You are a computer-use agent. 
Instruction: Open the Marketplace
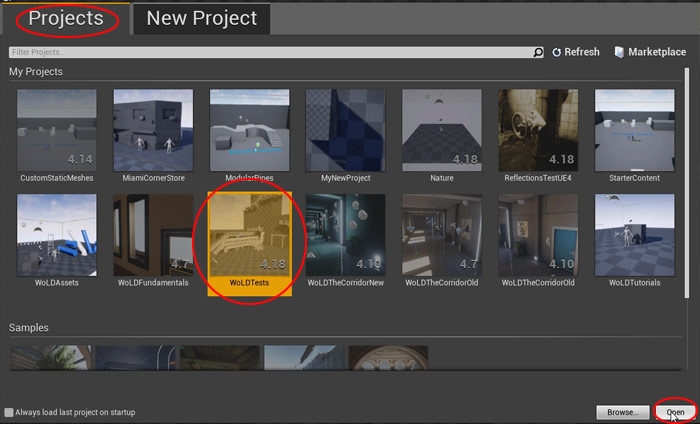pos(651,52)
